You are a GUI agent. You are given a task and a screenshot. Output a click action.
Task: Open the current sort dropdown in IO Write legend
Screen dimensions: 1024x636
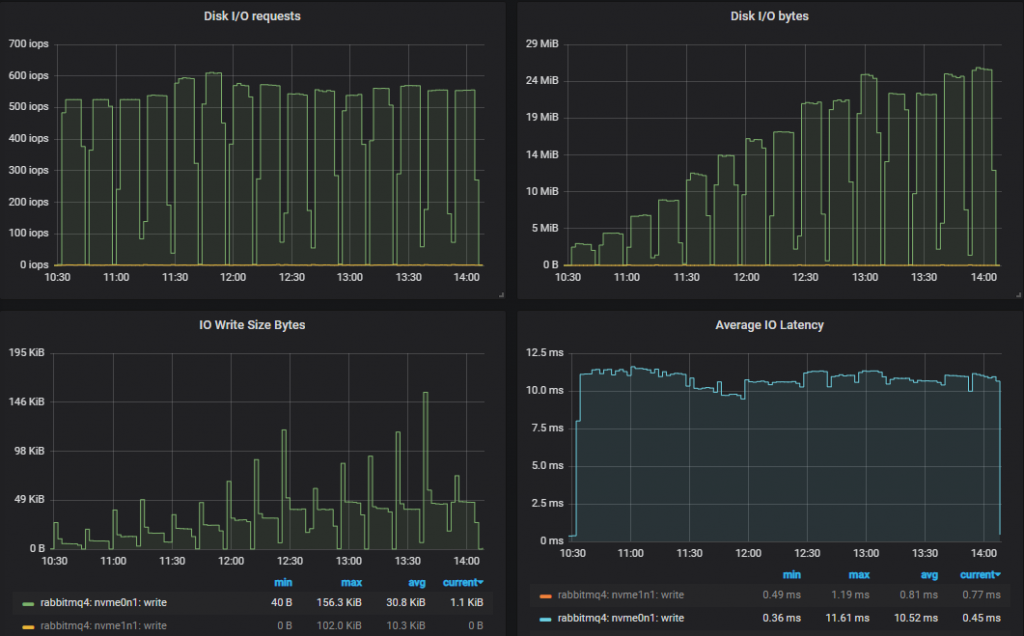(463, 582)
